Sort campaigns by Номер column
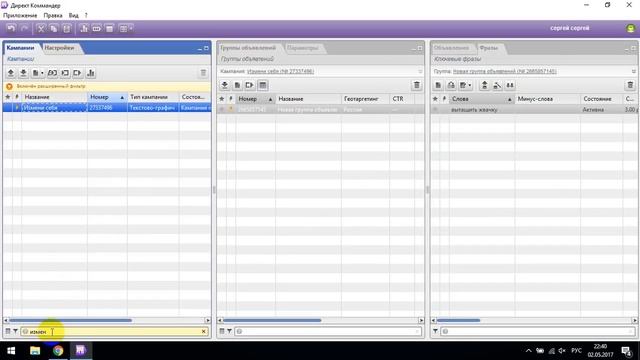This screenshot has height=360, width=640. pyautogui.click(x=107, y=97)
